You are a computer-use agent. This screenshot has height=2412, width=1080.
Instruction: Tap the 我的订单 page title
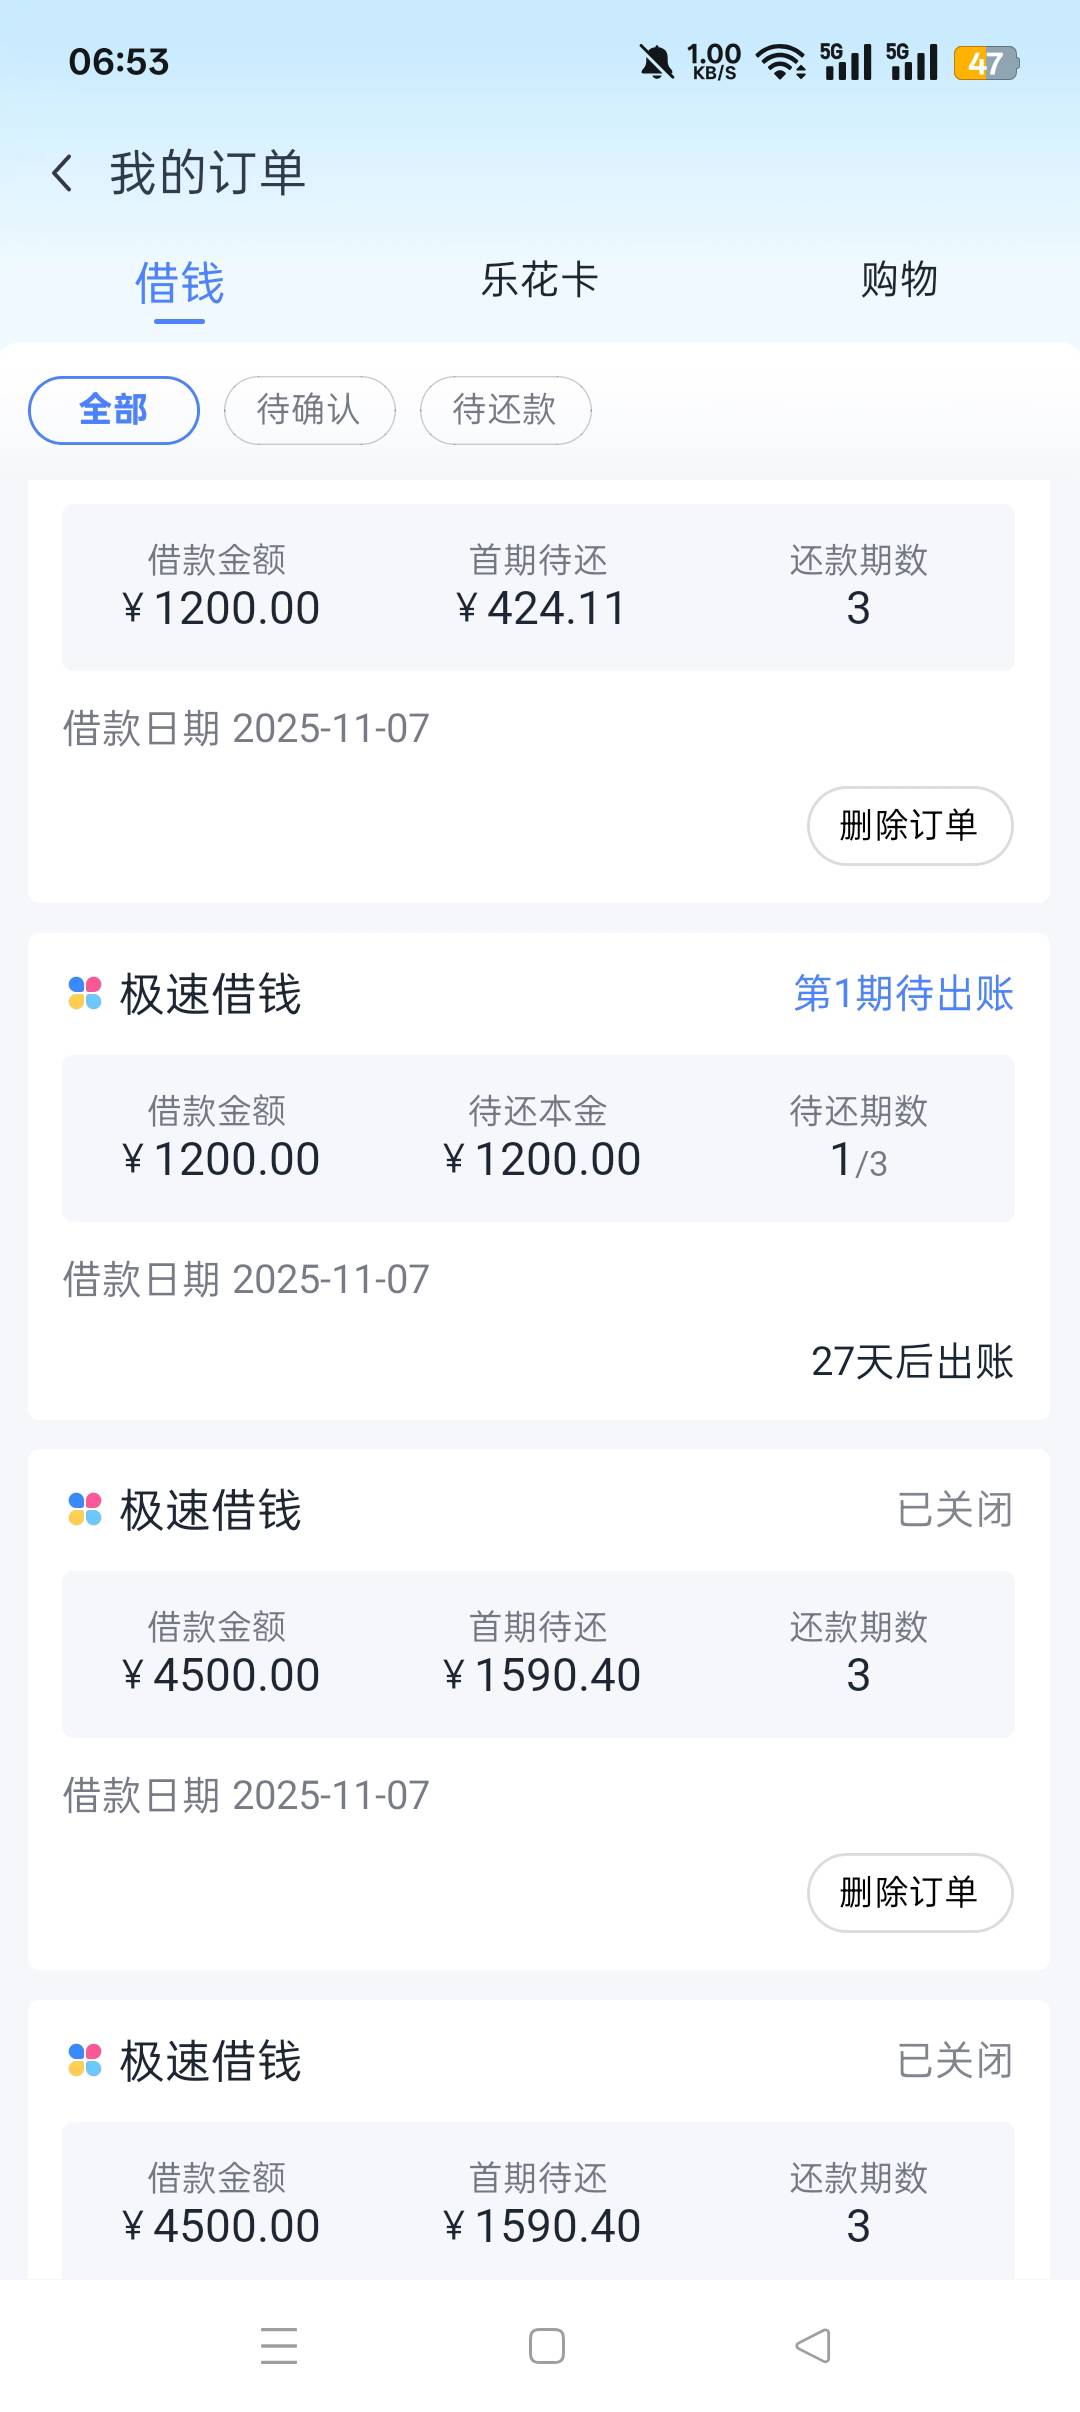pyautogui.click(x=208, y=173)
